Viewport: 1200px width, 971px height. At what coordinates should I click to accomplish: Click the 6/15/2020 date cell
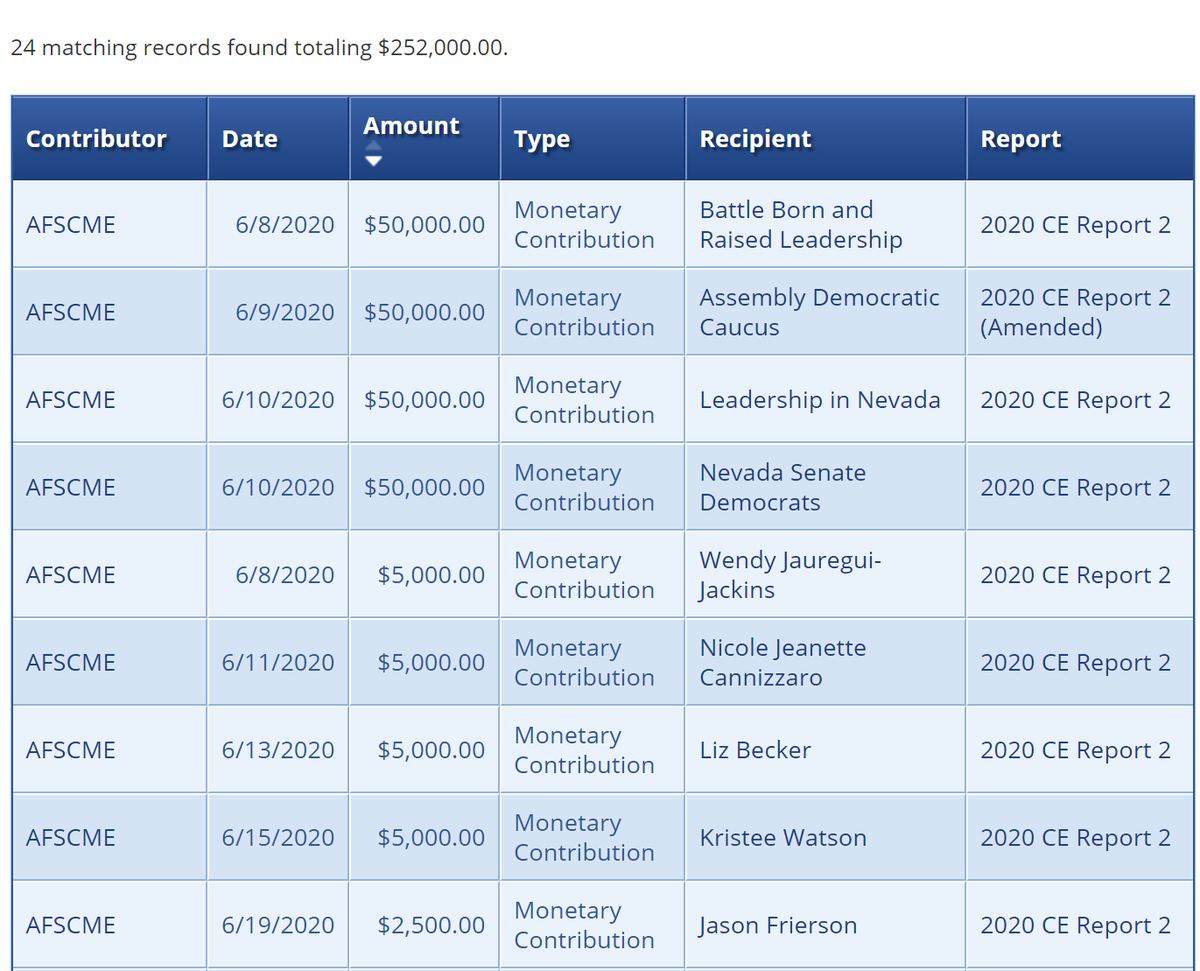pos(278,837)
